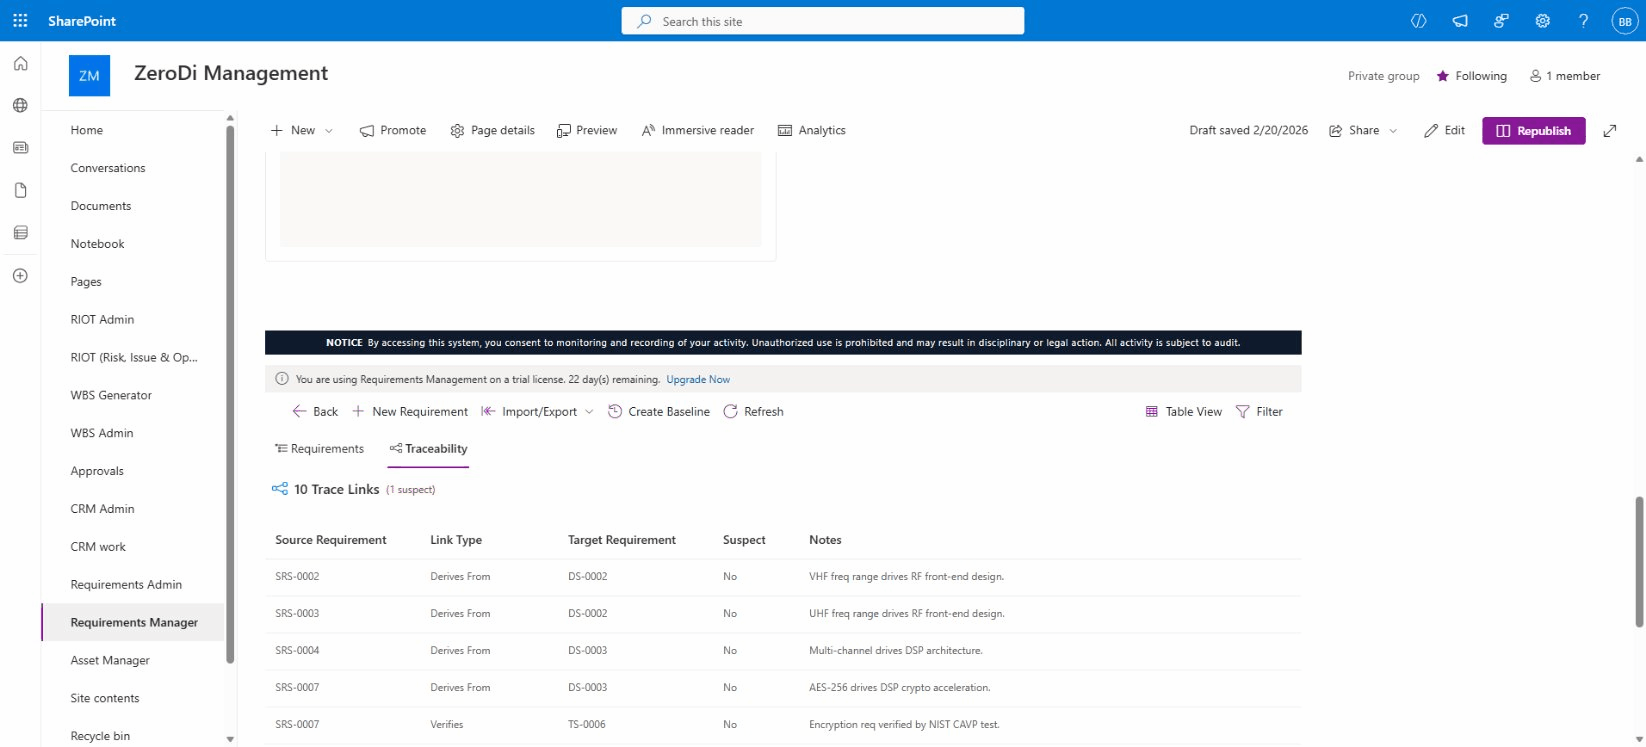Click the left navigation scrollbar down arrow
The image size is (1646, 747).
click(x=230, y=740)
